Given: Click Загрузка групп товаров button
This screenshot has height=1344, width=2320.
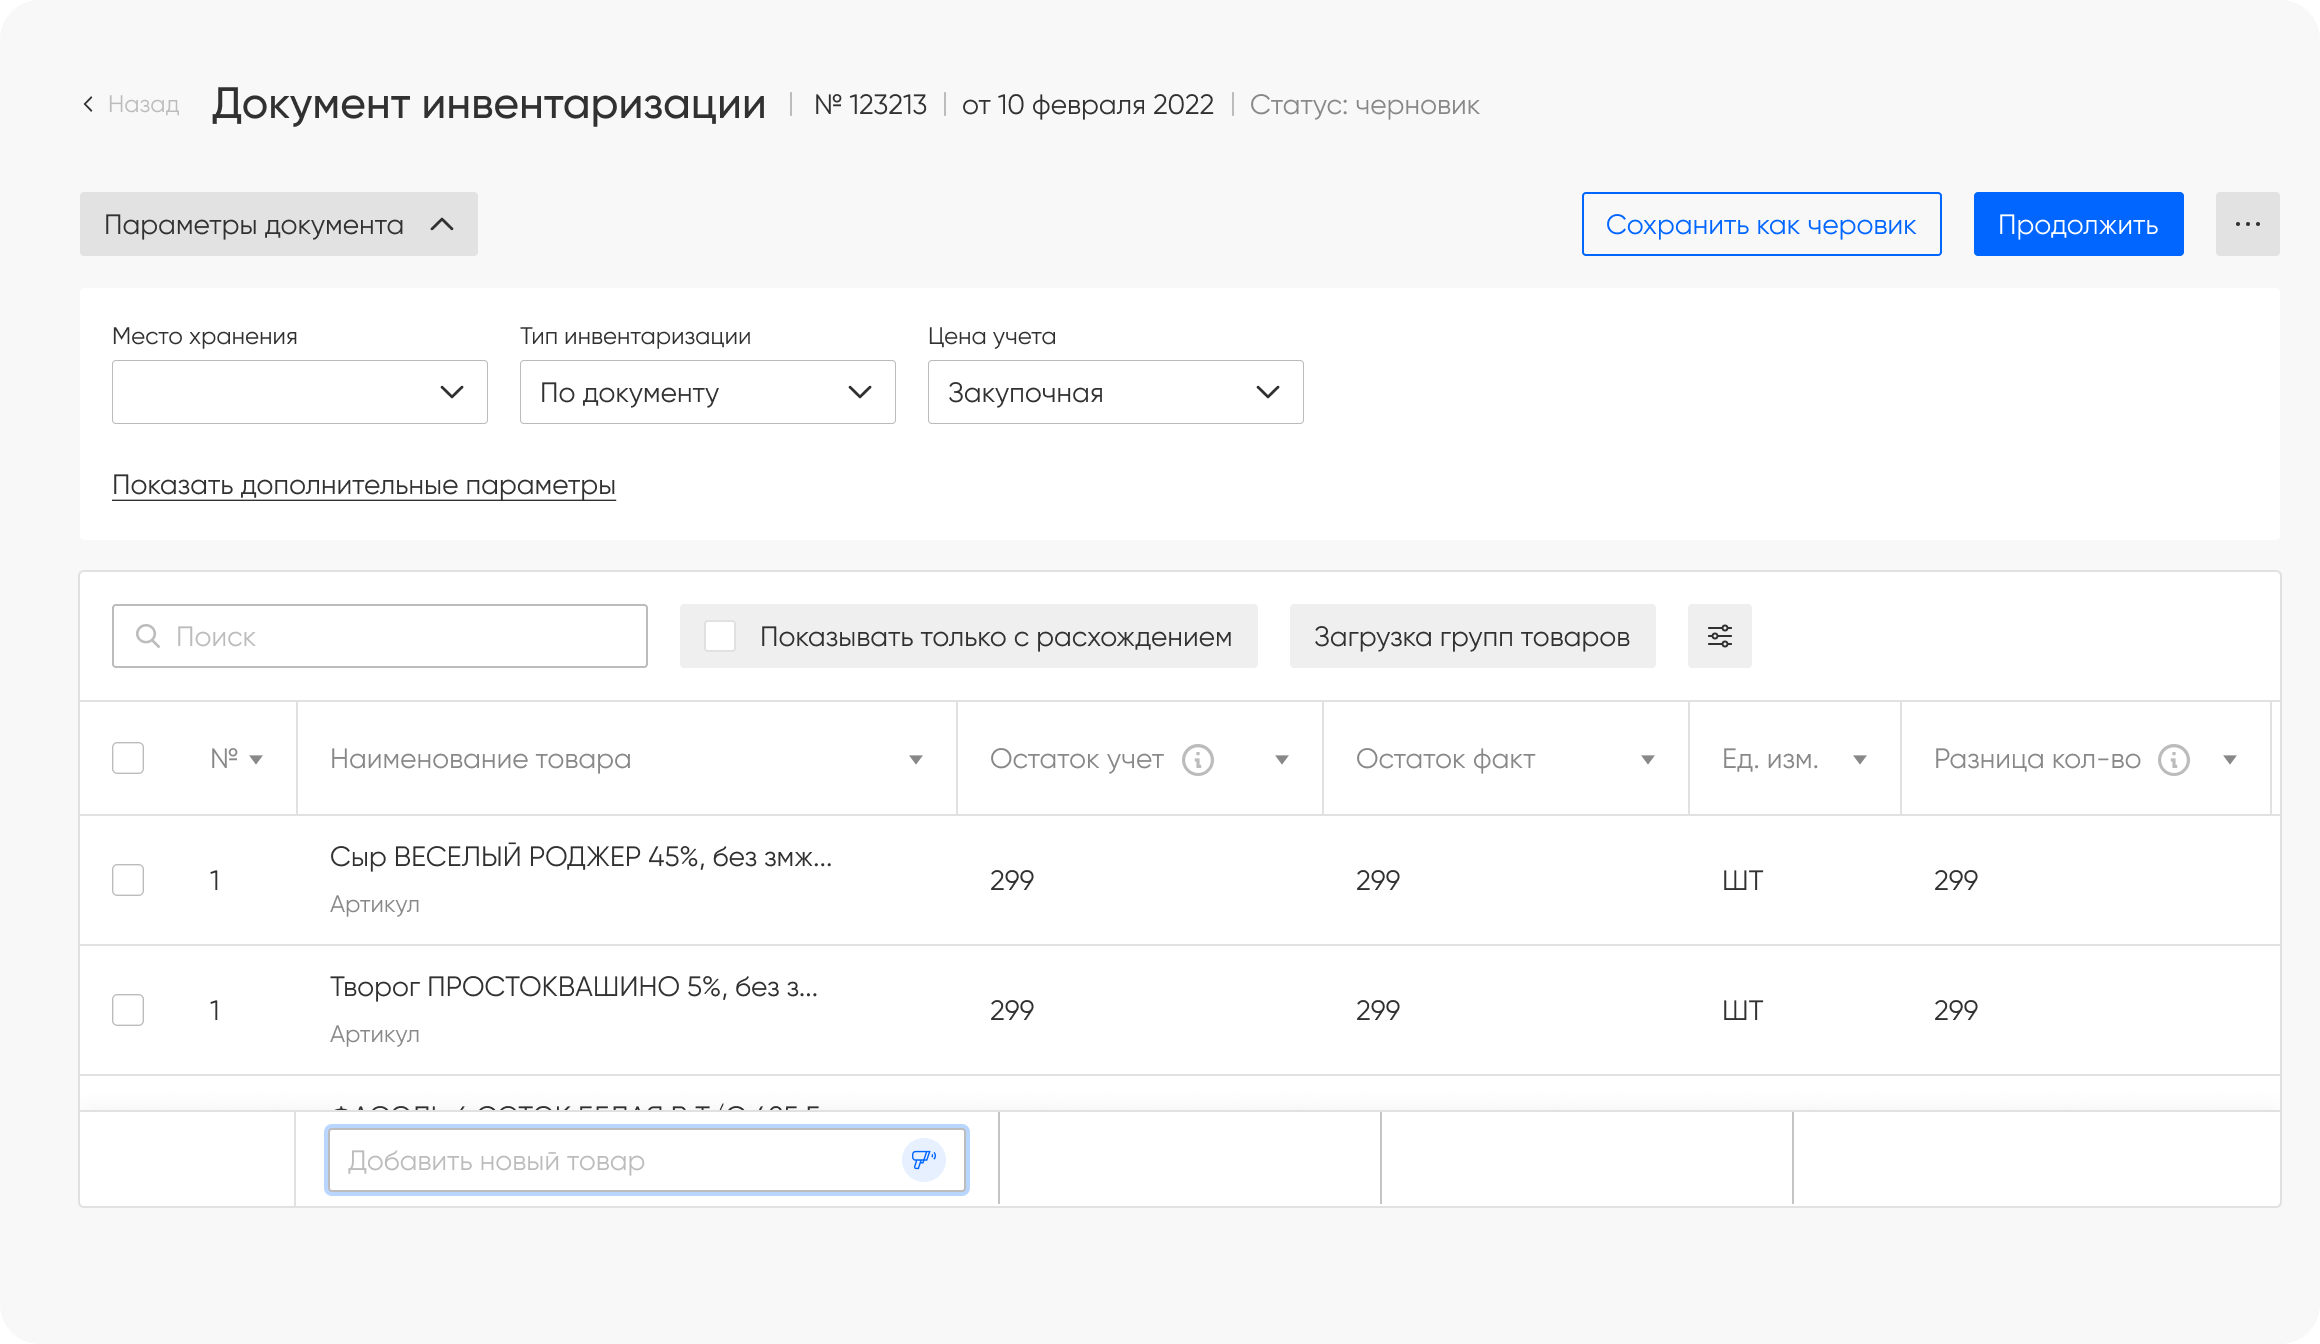Looking at the screenshot, I should 1473,636.
